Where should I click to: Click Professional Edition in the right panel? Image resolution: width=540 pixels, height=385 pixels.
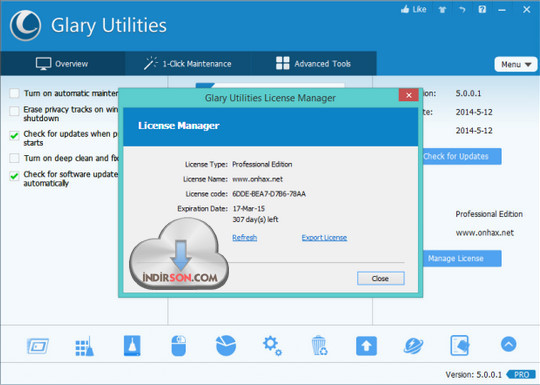point(489,214)
